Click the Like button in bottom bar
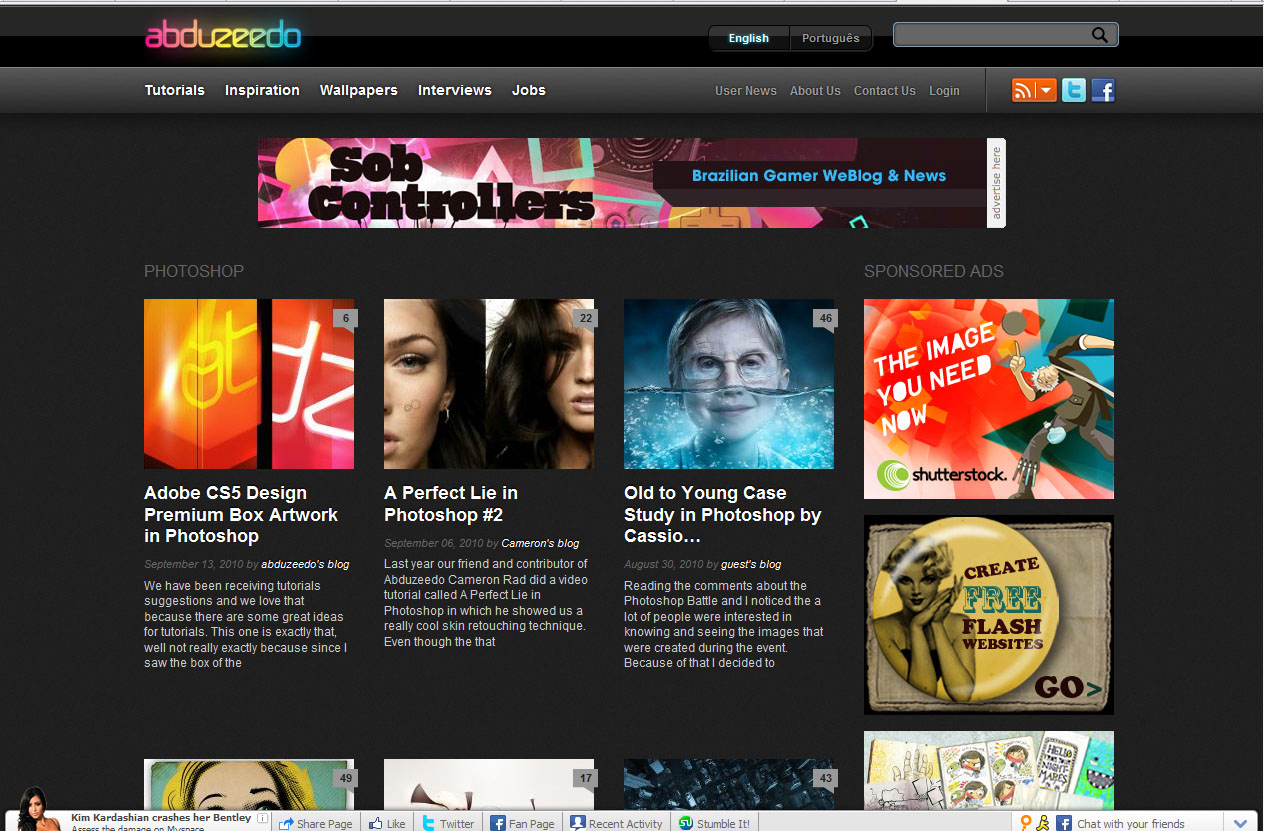Image resolution: width=1264 pixels, height=831 pixels. pyautogui.click(x=386, y=823)
